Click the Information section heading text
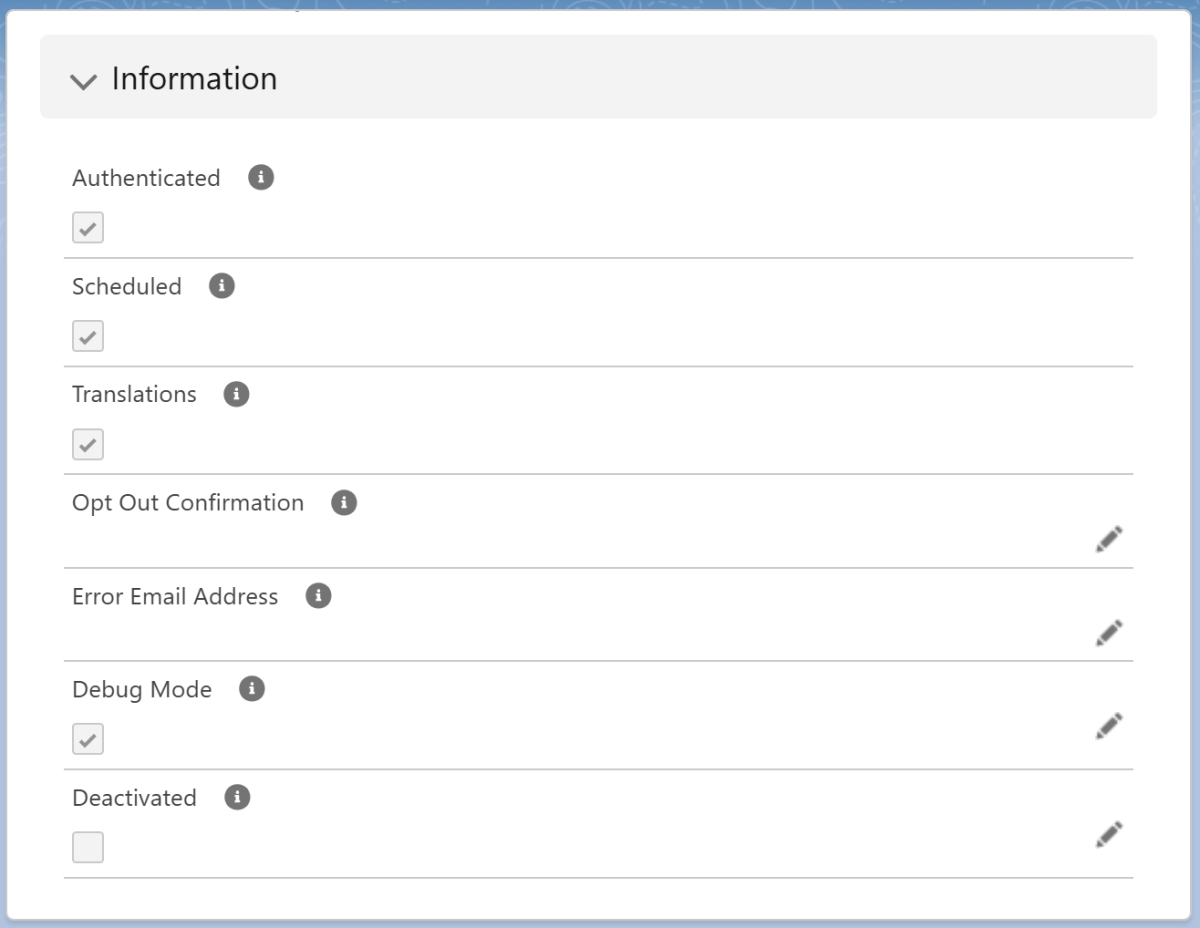Image resolution: width=1200 pixels, height=928 pixels. (194, 79)
